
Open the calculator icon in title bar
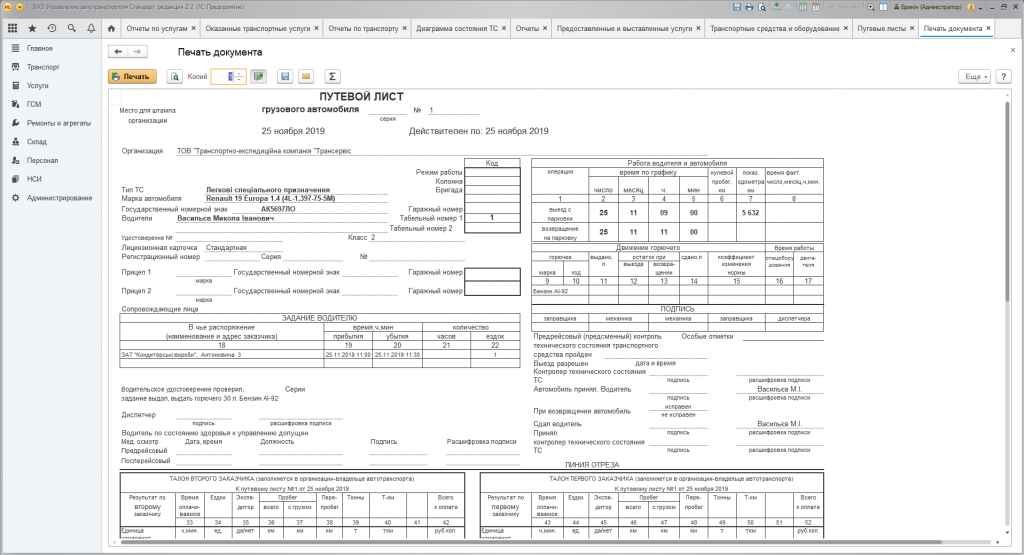coord(803,7)
